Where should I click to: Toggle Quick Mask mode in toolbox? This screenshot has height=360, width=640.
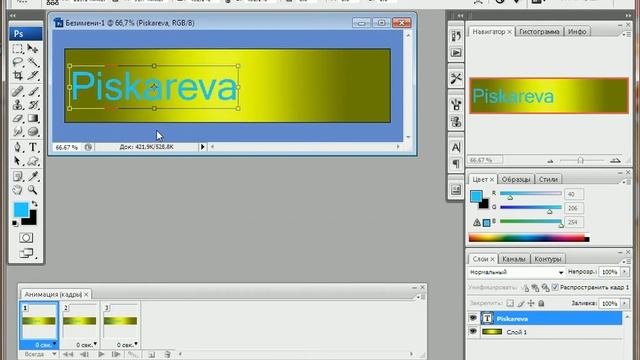26,238
